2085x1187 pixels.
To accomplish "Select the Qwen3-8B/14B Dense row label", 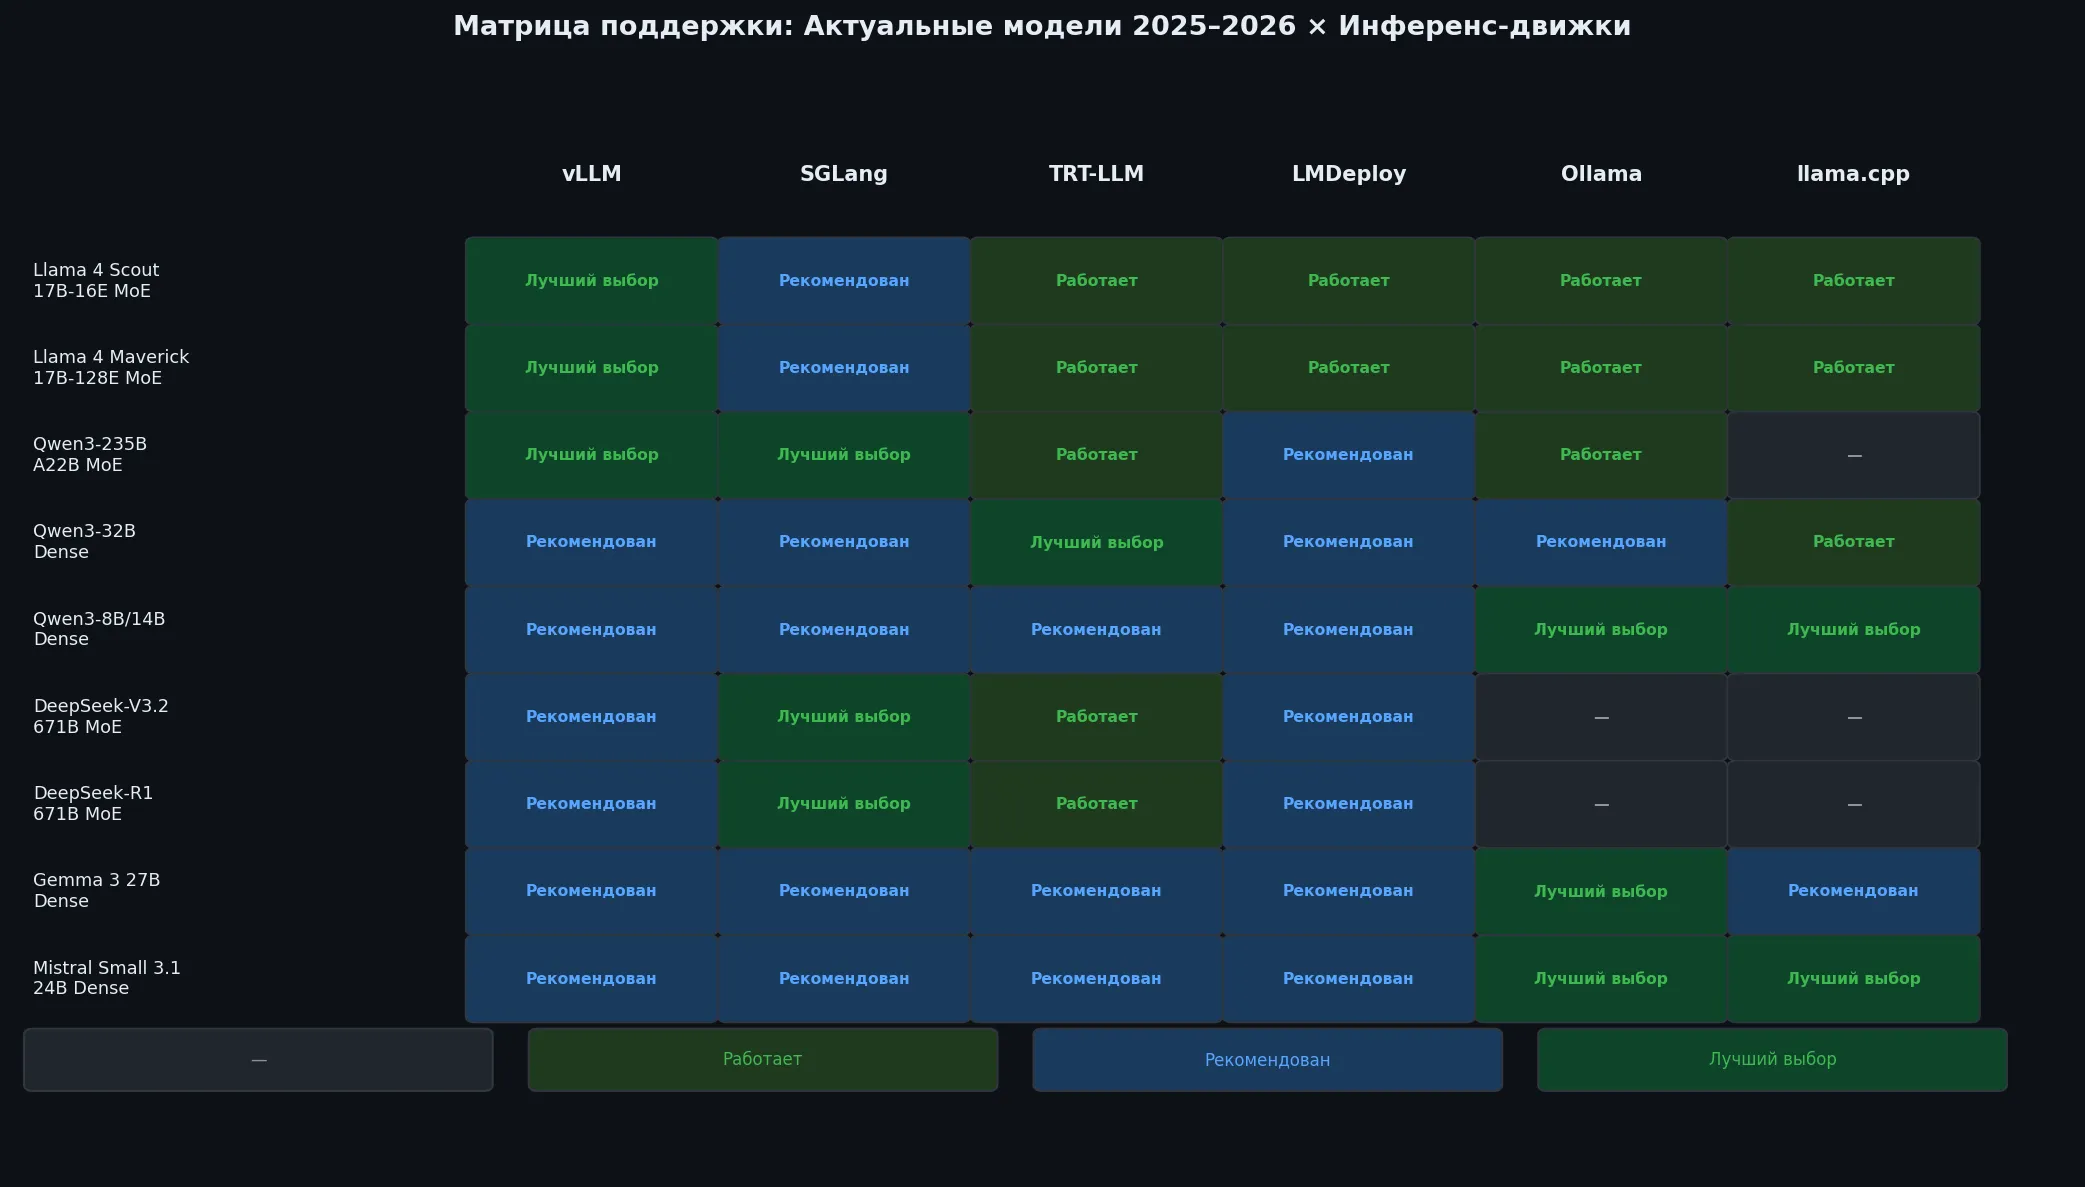I will pos(99,628).
